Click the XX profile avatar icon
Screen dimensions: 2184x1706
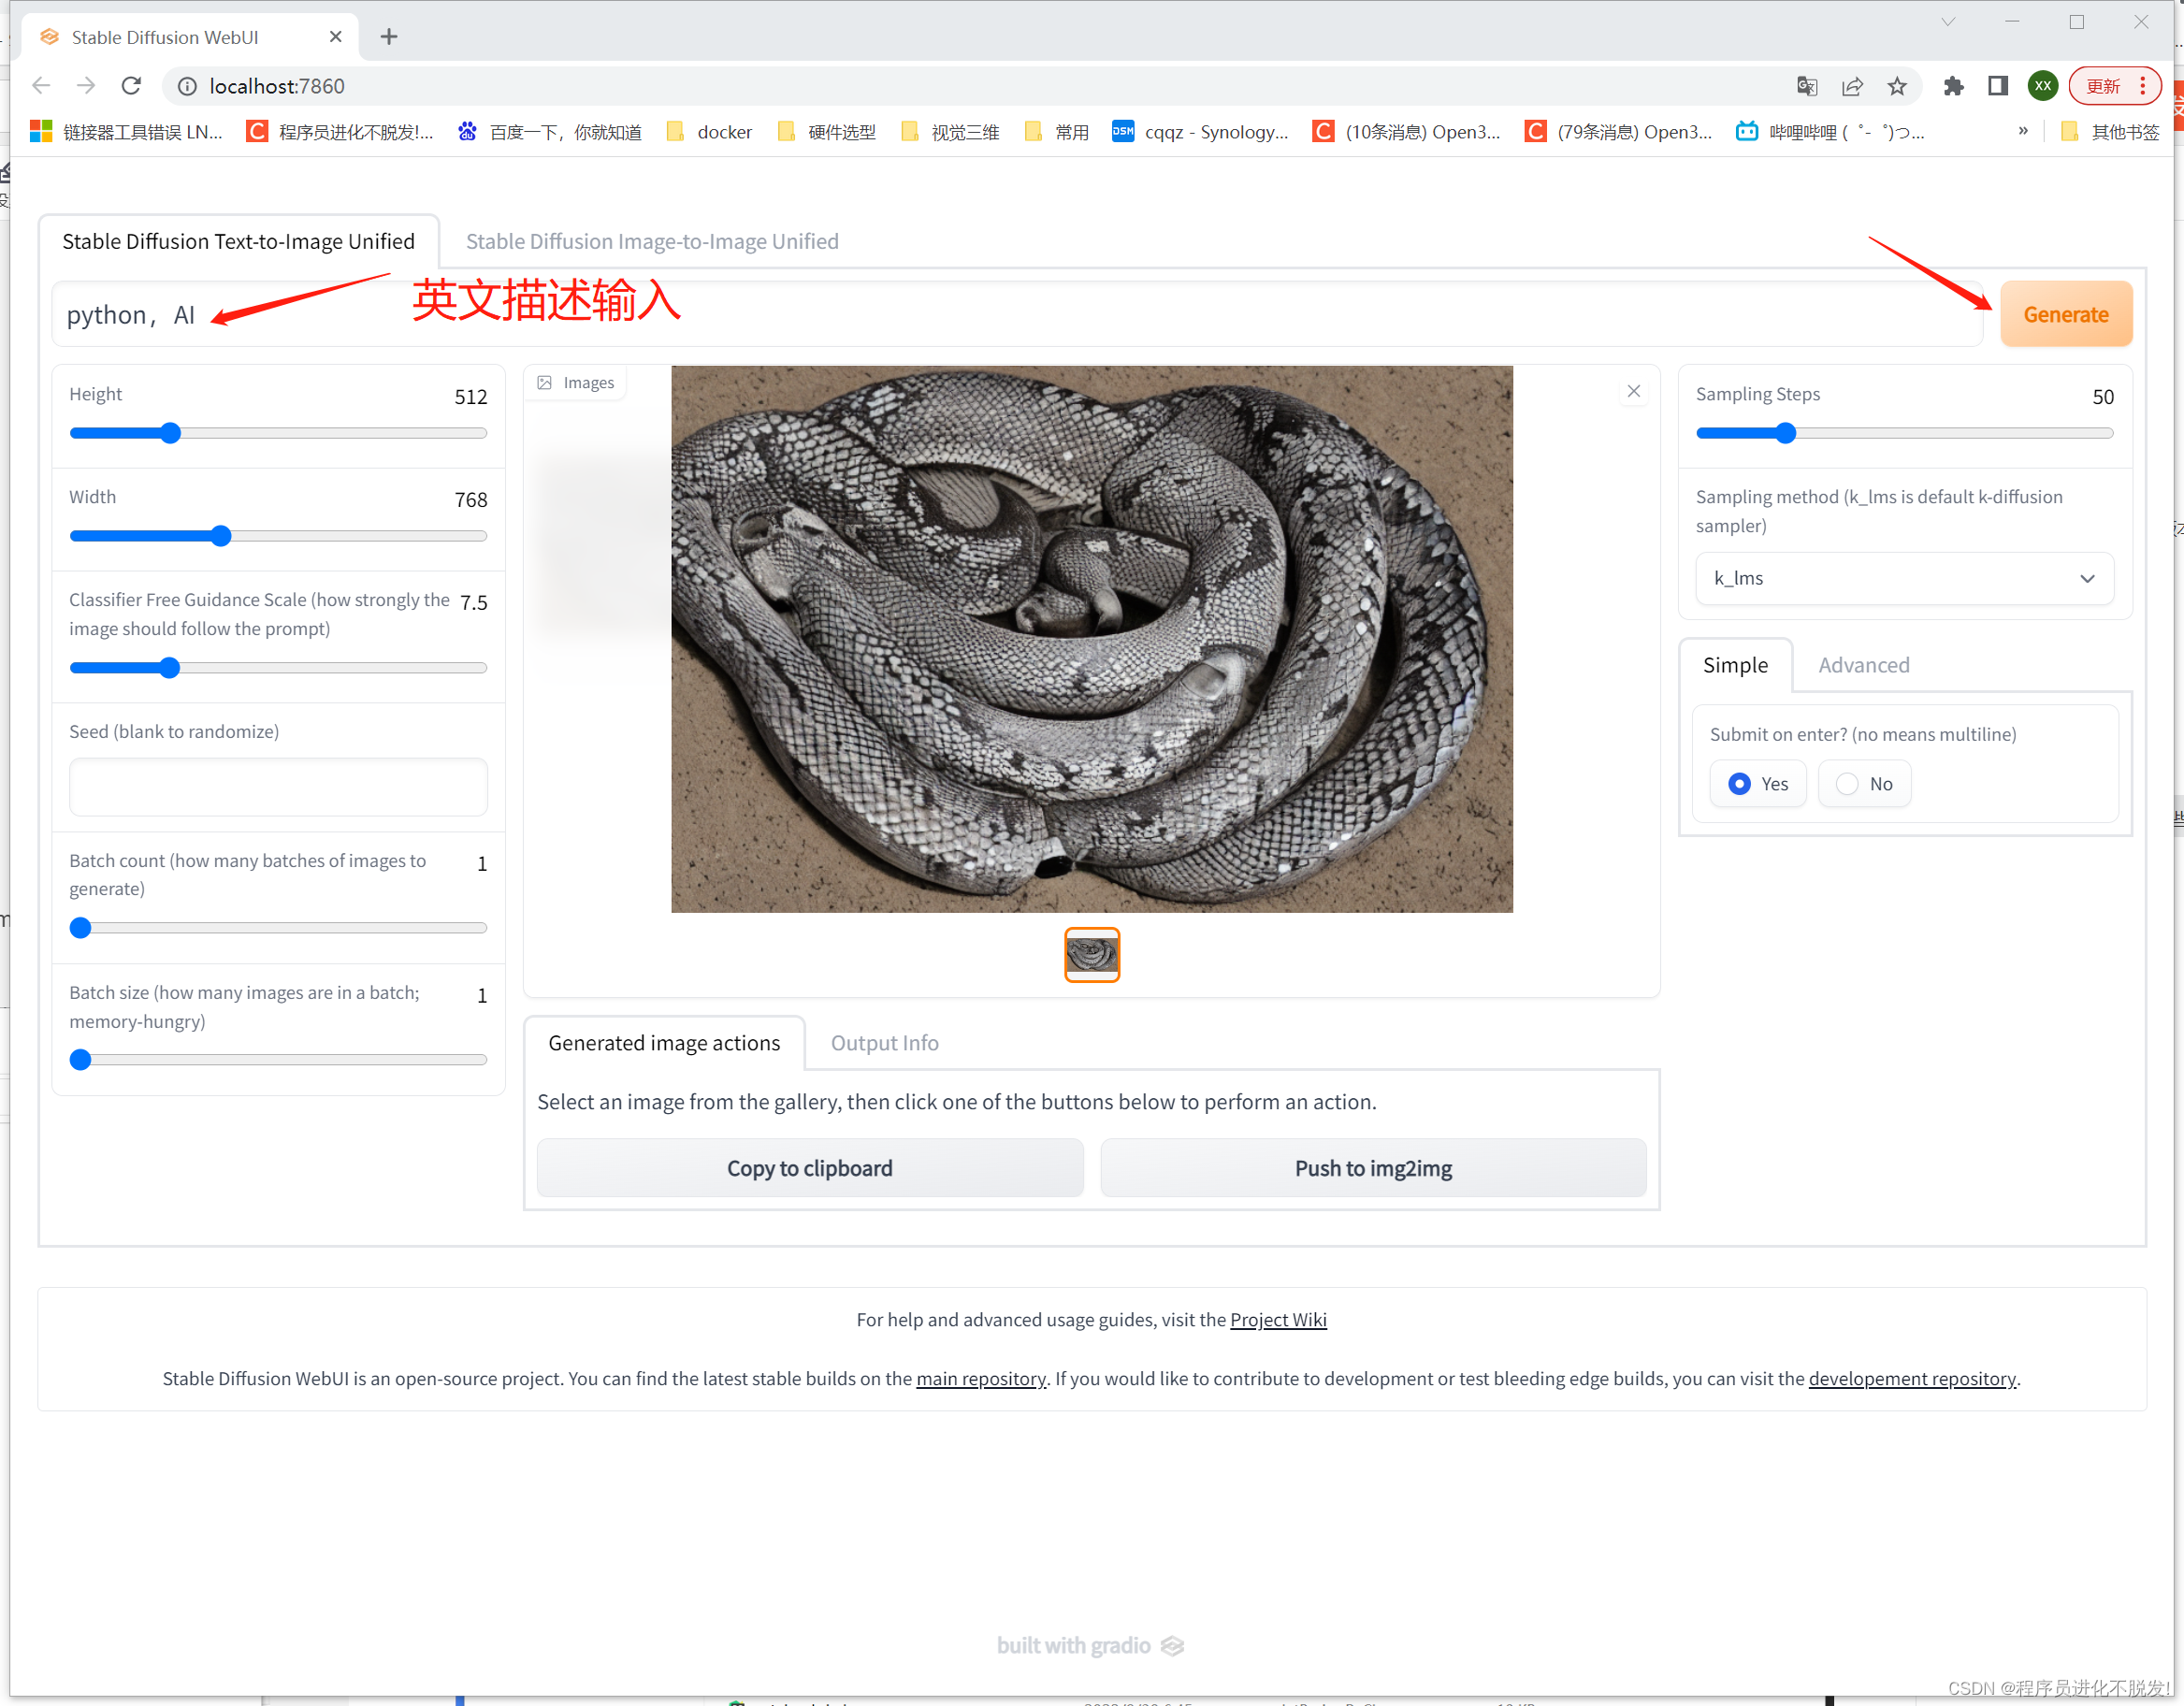2042,86
